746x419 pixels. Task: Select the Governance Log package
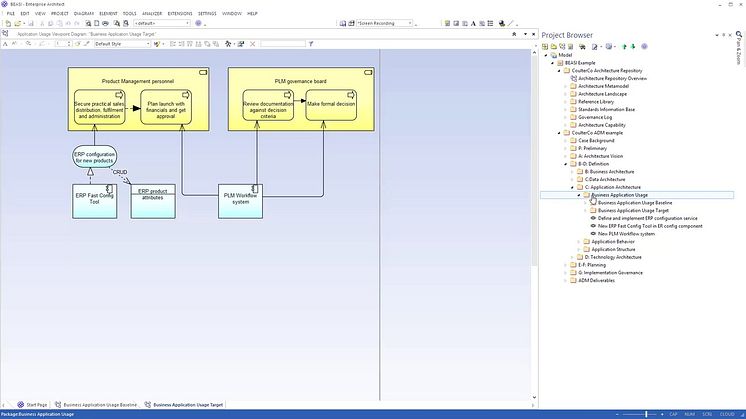pos(595,117)
